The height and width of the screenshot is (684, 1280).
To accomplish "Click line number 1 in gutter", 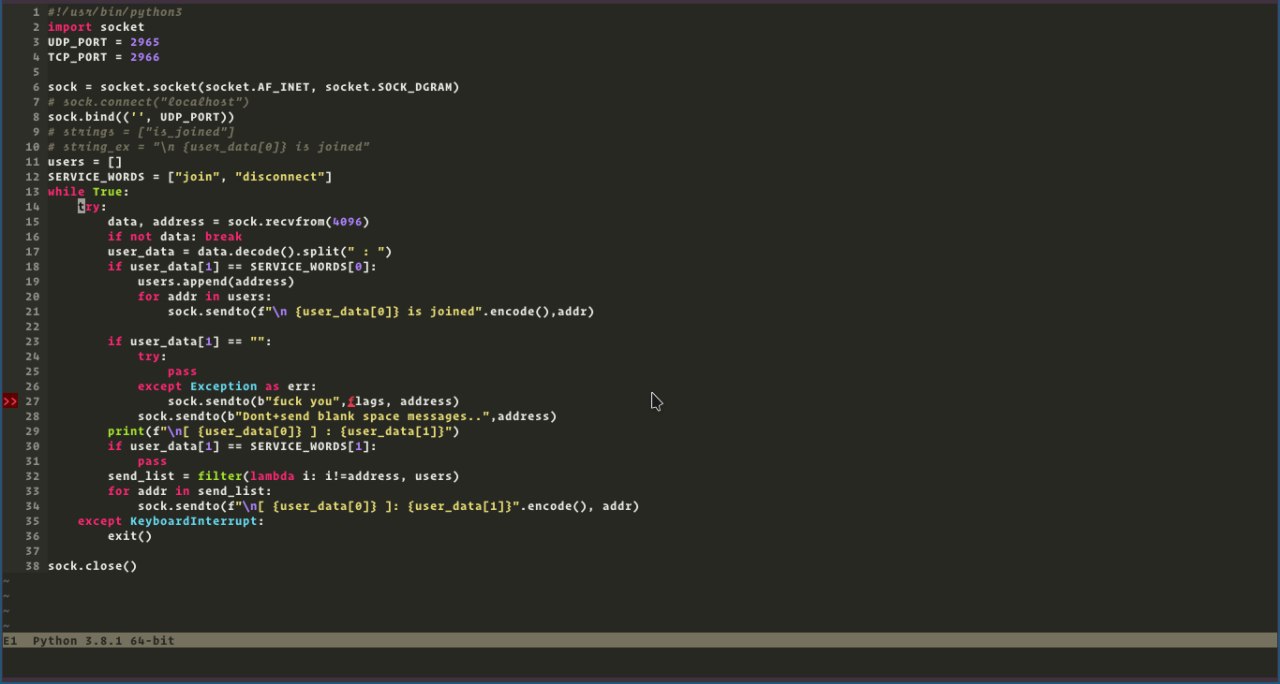I will 36,12.
